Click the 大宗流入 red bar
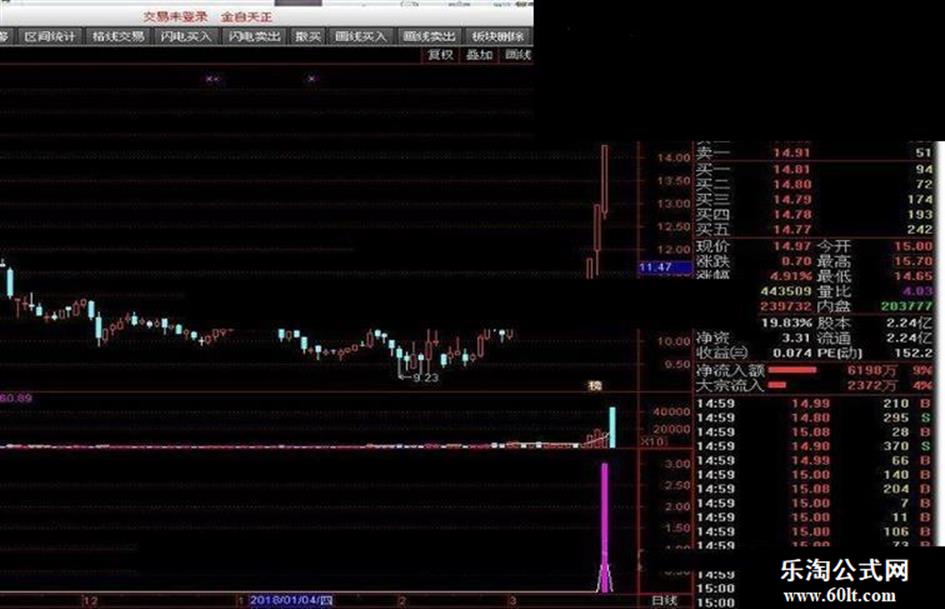 777,385
